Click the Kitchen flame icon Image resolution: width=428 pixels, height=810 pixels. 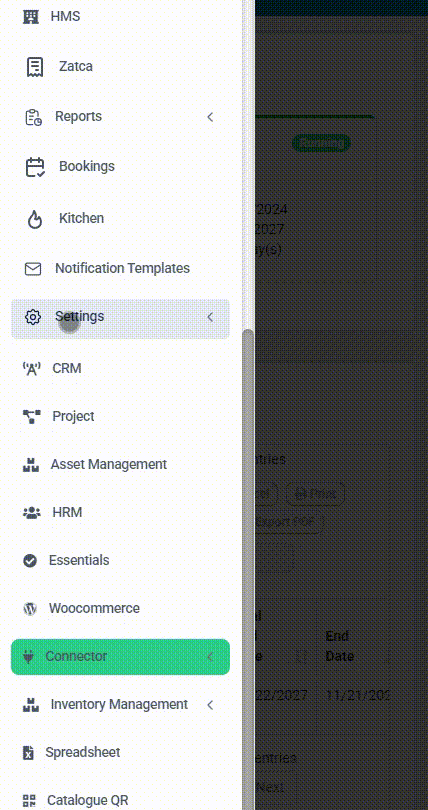[x=35, y=219]
